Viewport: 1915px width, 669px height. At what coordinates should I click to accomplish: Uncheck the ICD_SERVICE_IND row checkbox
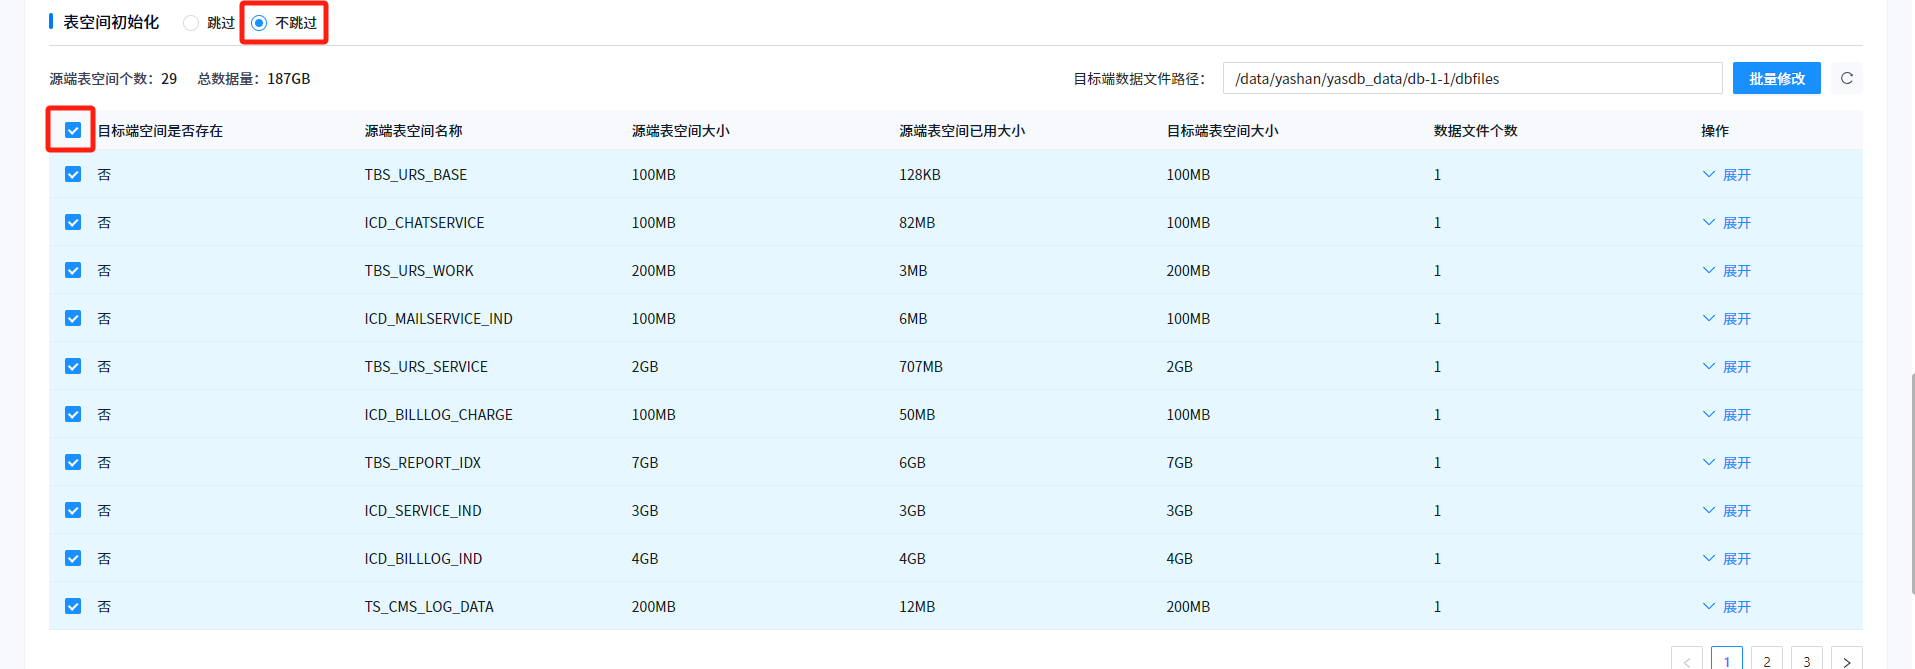73,510
